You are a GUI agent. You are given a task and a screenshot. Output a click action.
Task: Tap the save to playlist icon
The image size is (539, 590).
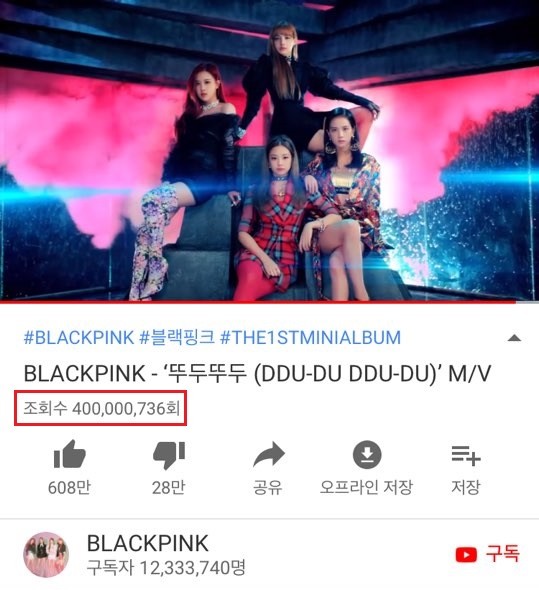point(466,455)
